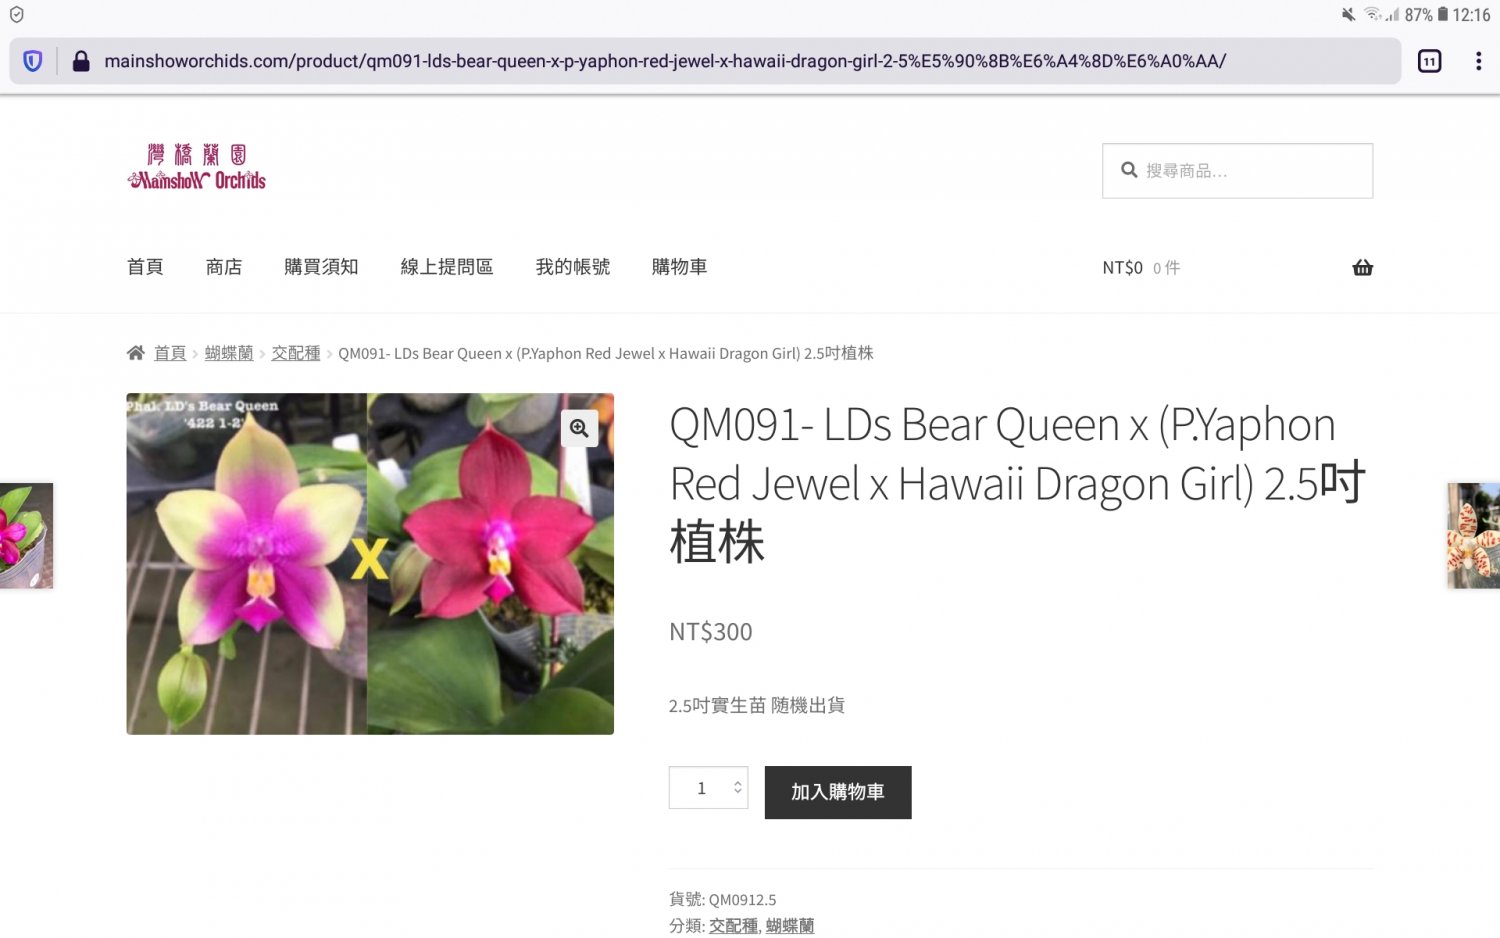
Task: Click the home icon in breadcrumb
Action: click(x=136, y=353)
